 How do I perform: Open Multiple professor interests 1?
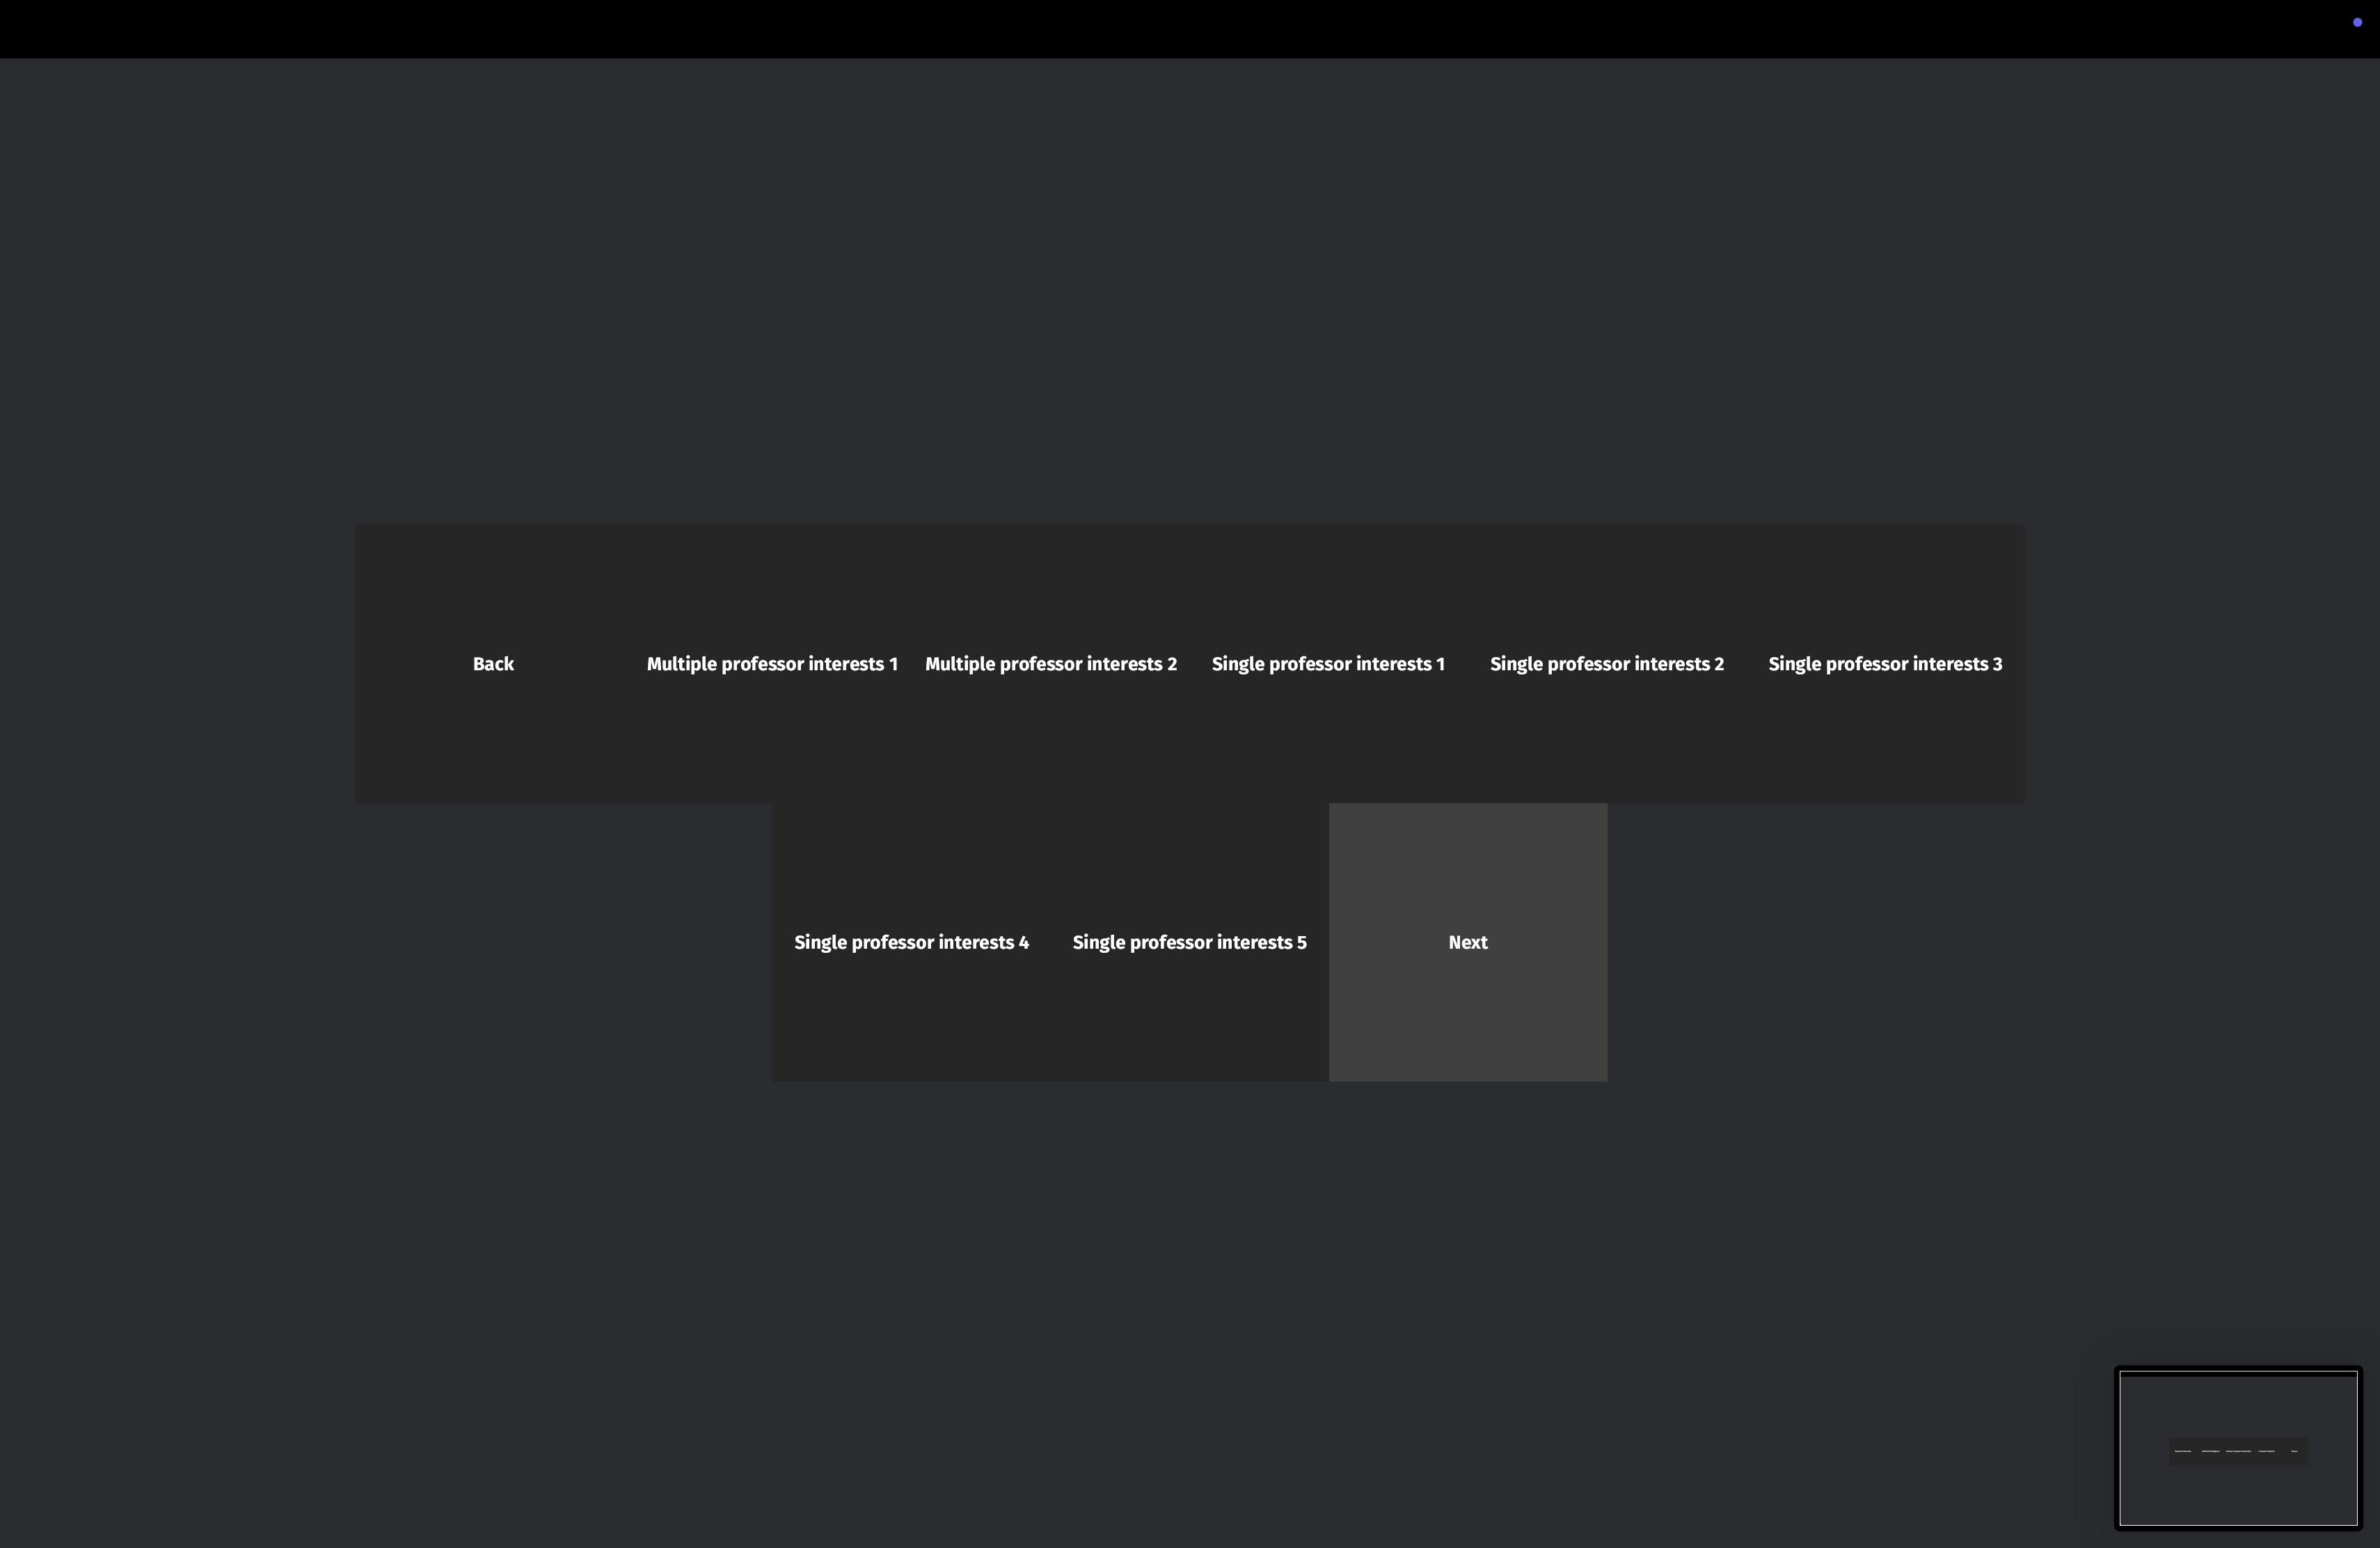772,664
